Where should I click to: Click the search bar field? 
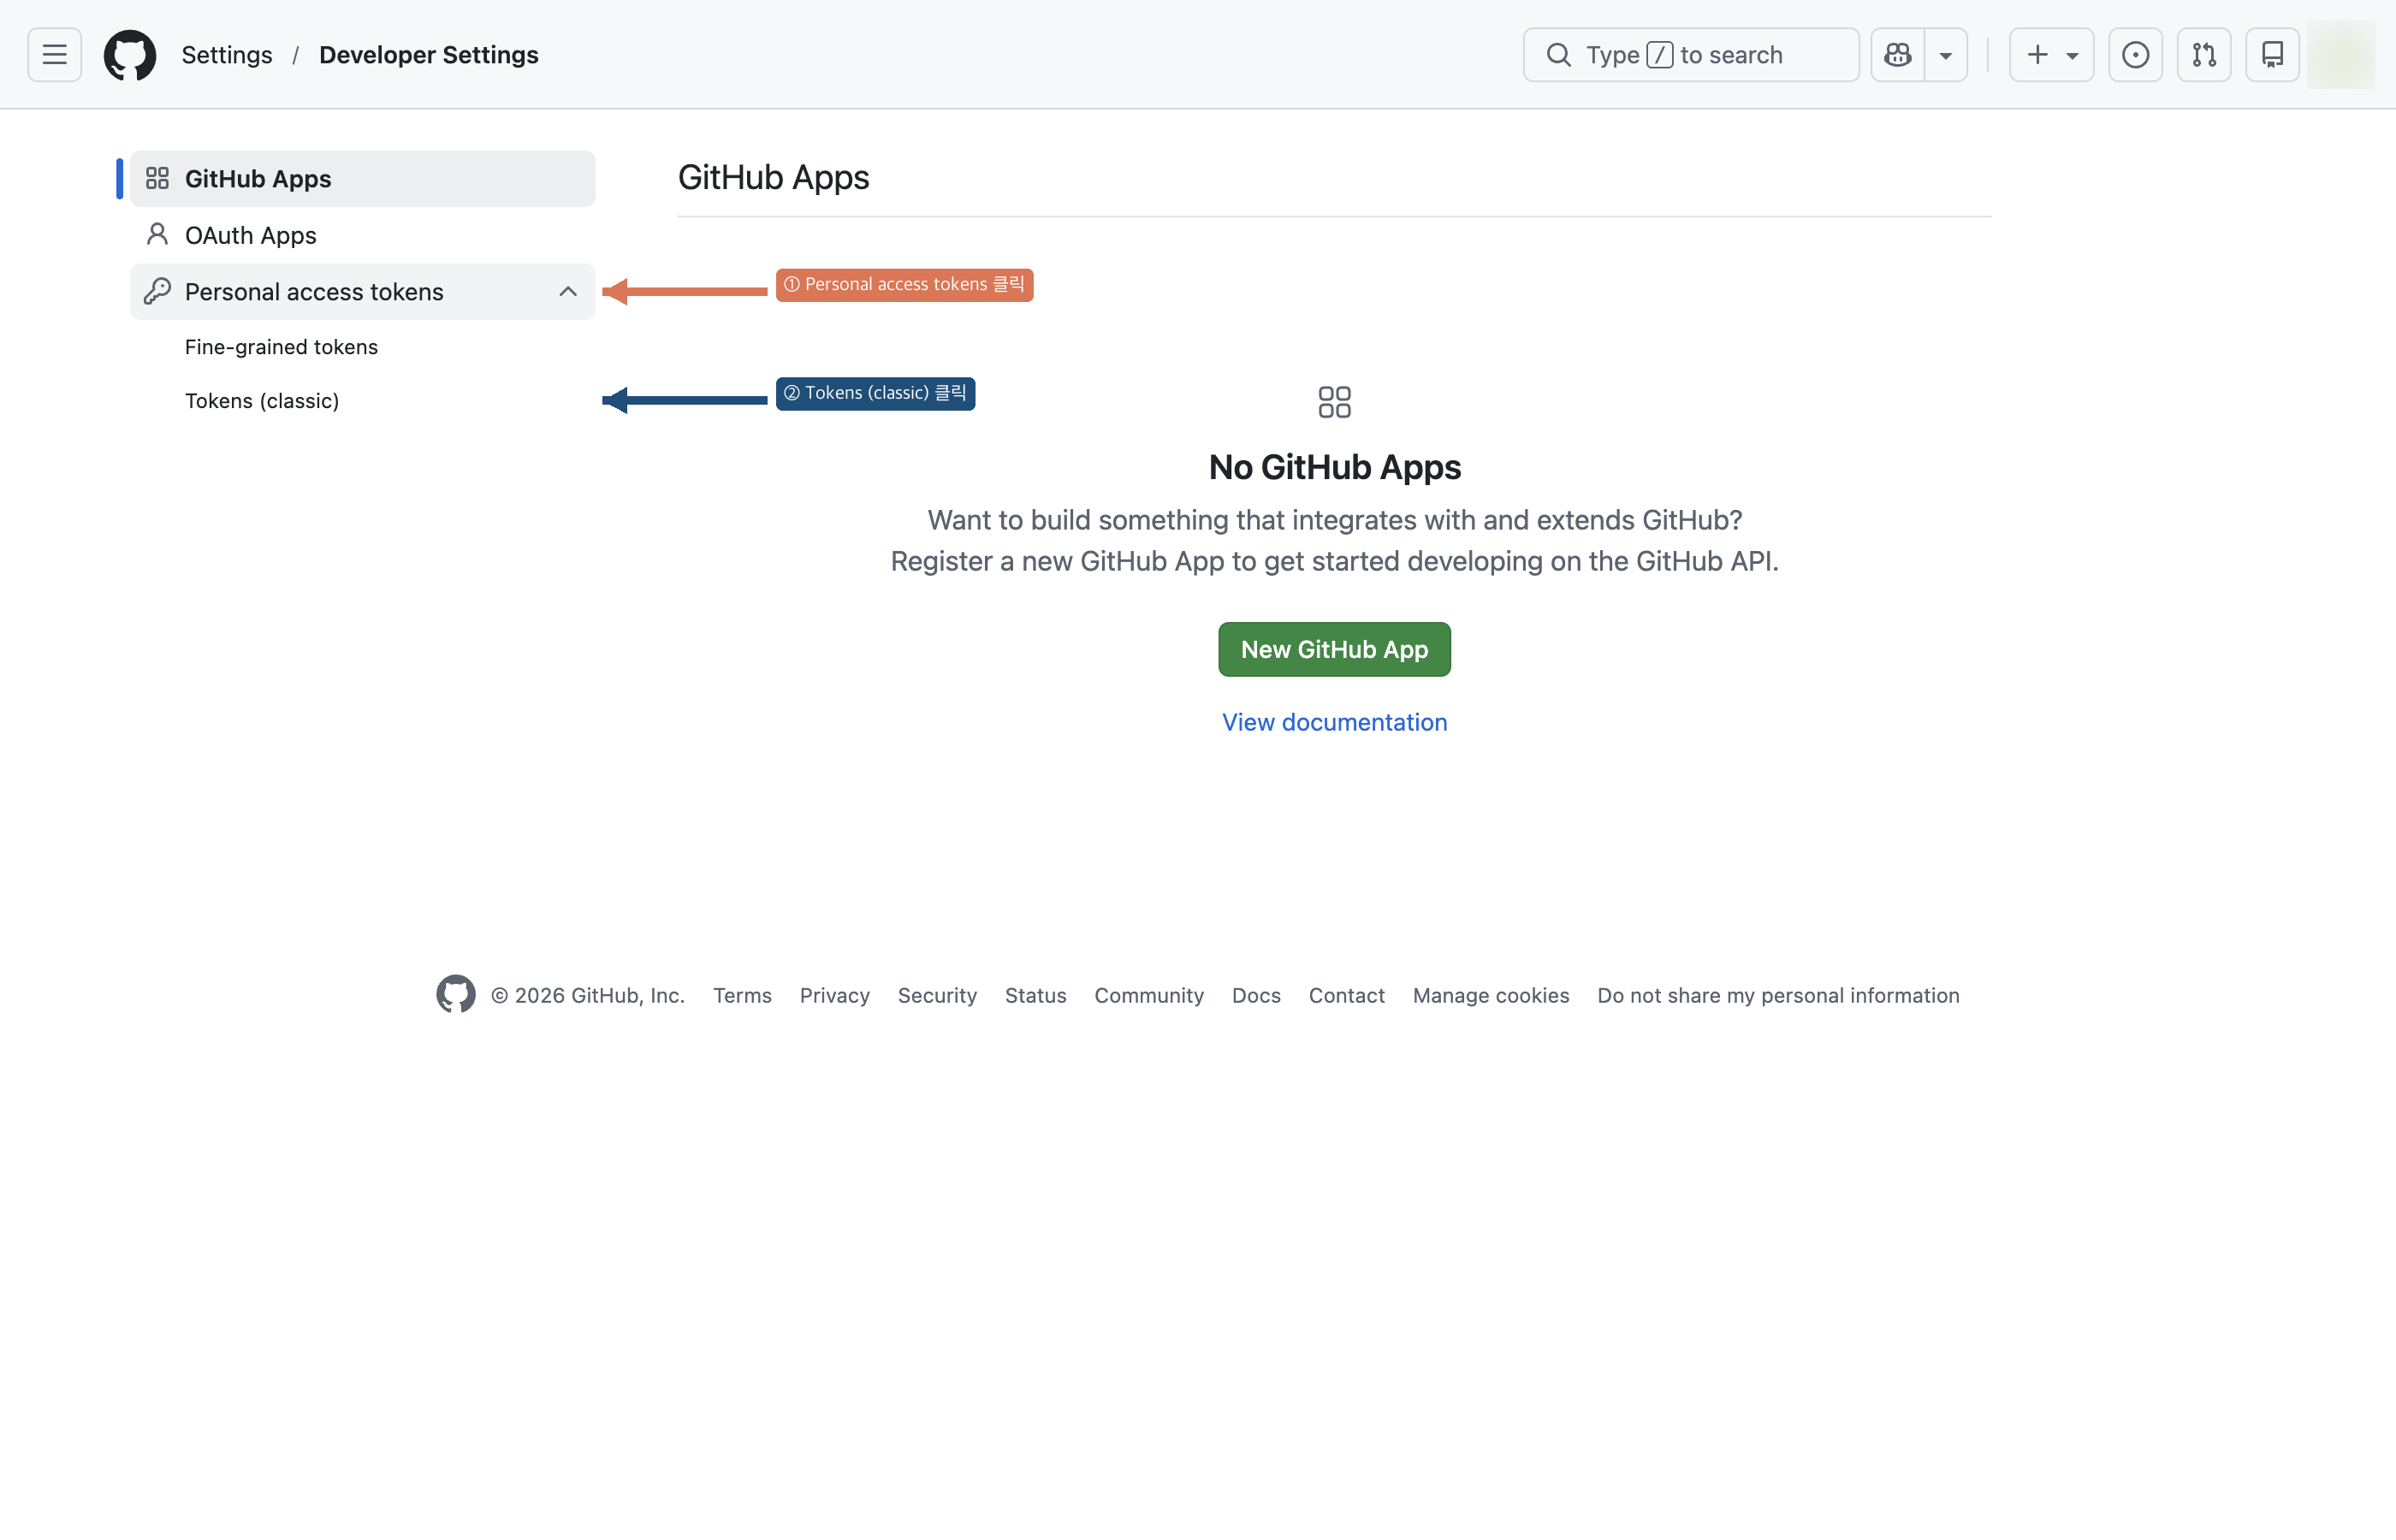1691,55
